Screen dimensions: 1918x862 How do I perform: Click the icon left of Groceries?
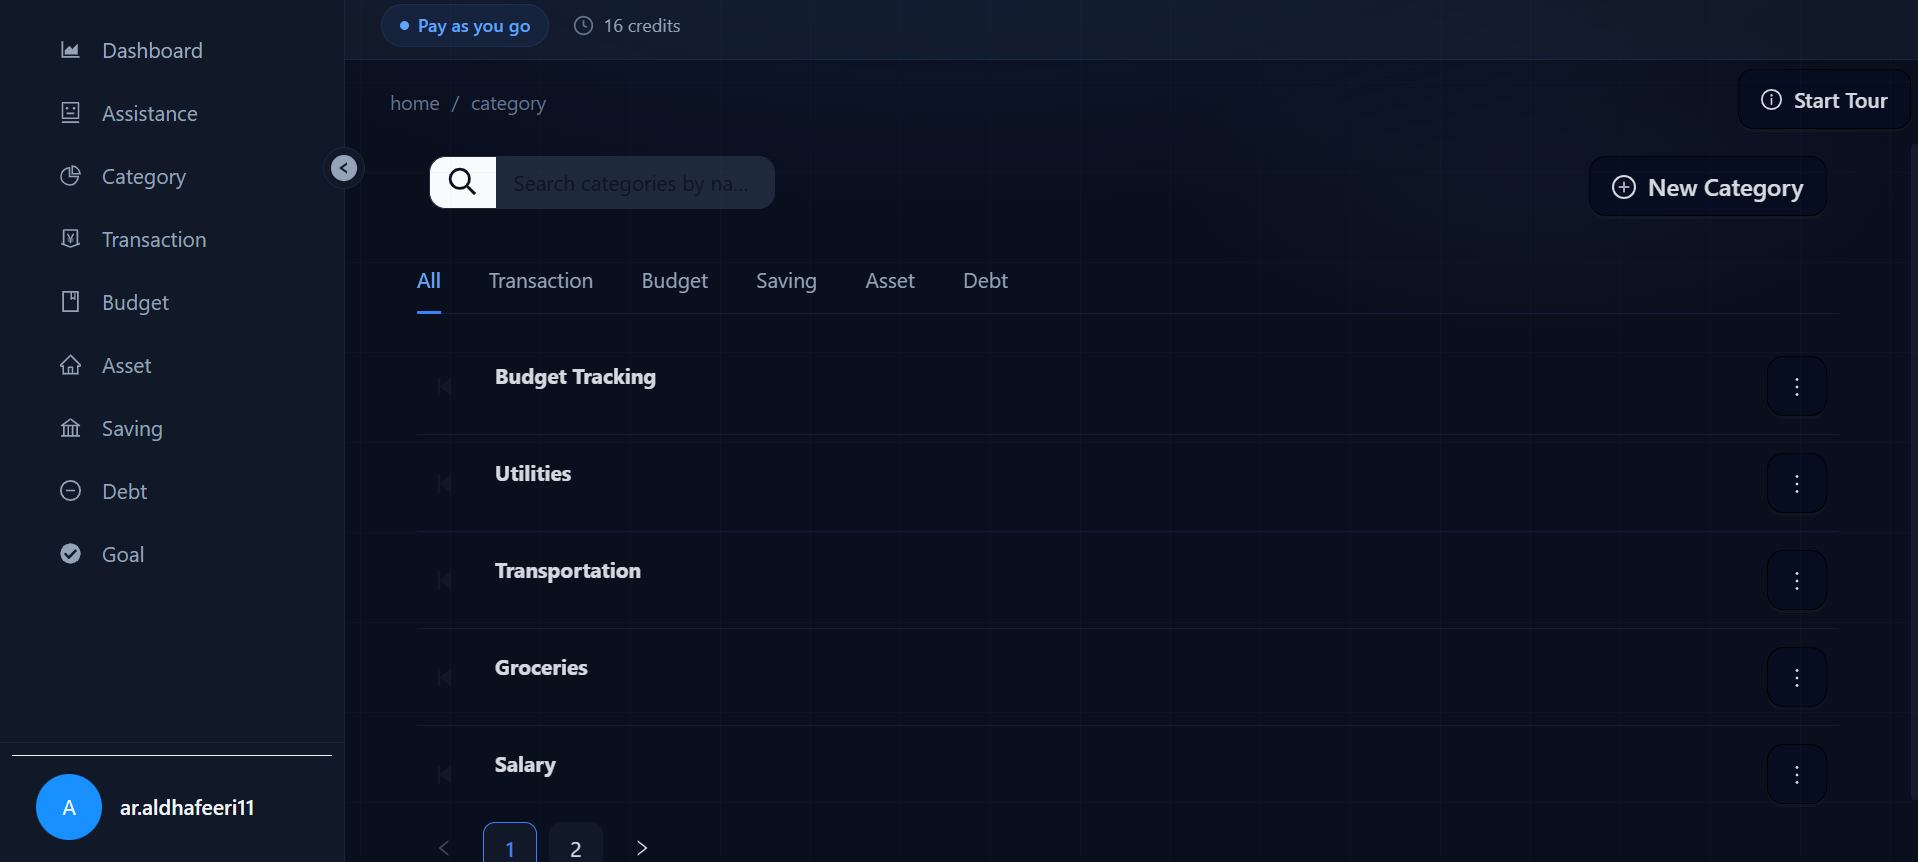(444, 677)
